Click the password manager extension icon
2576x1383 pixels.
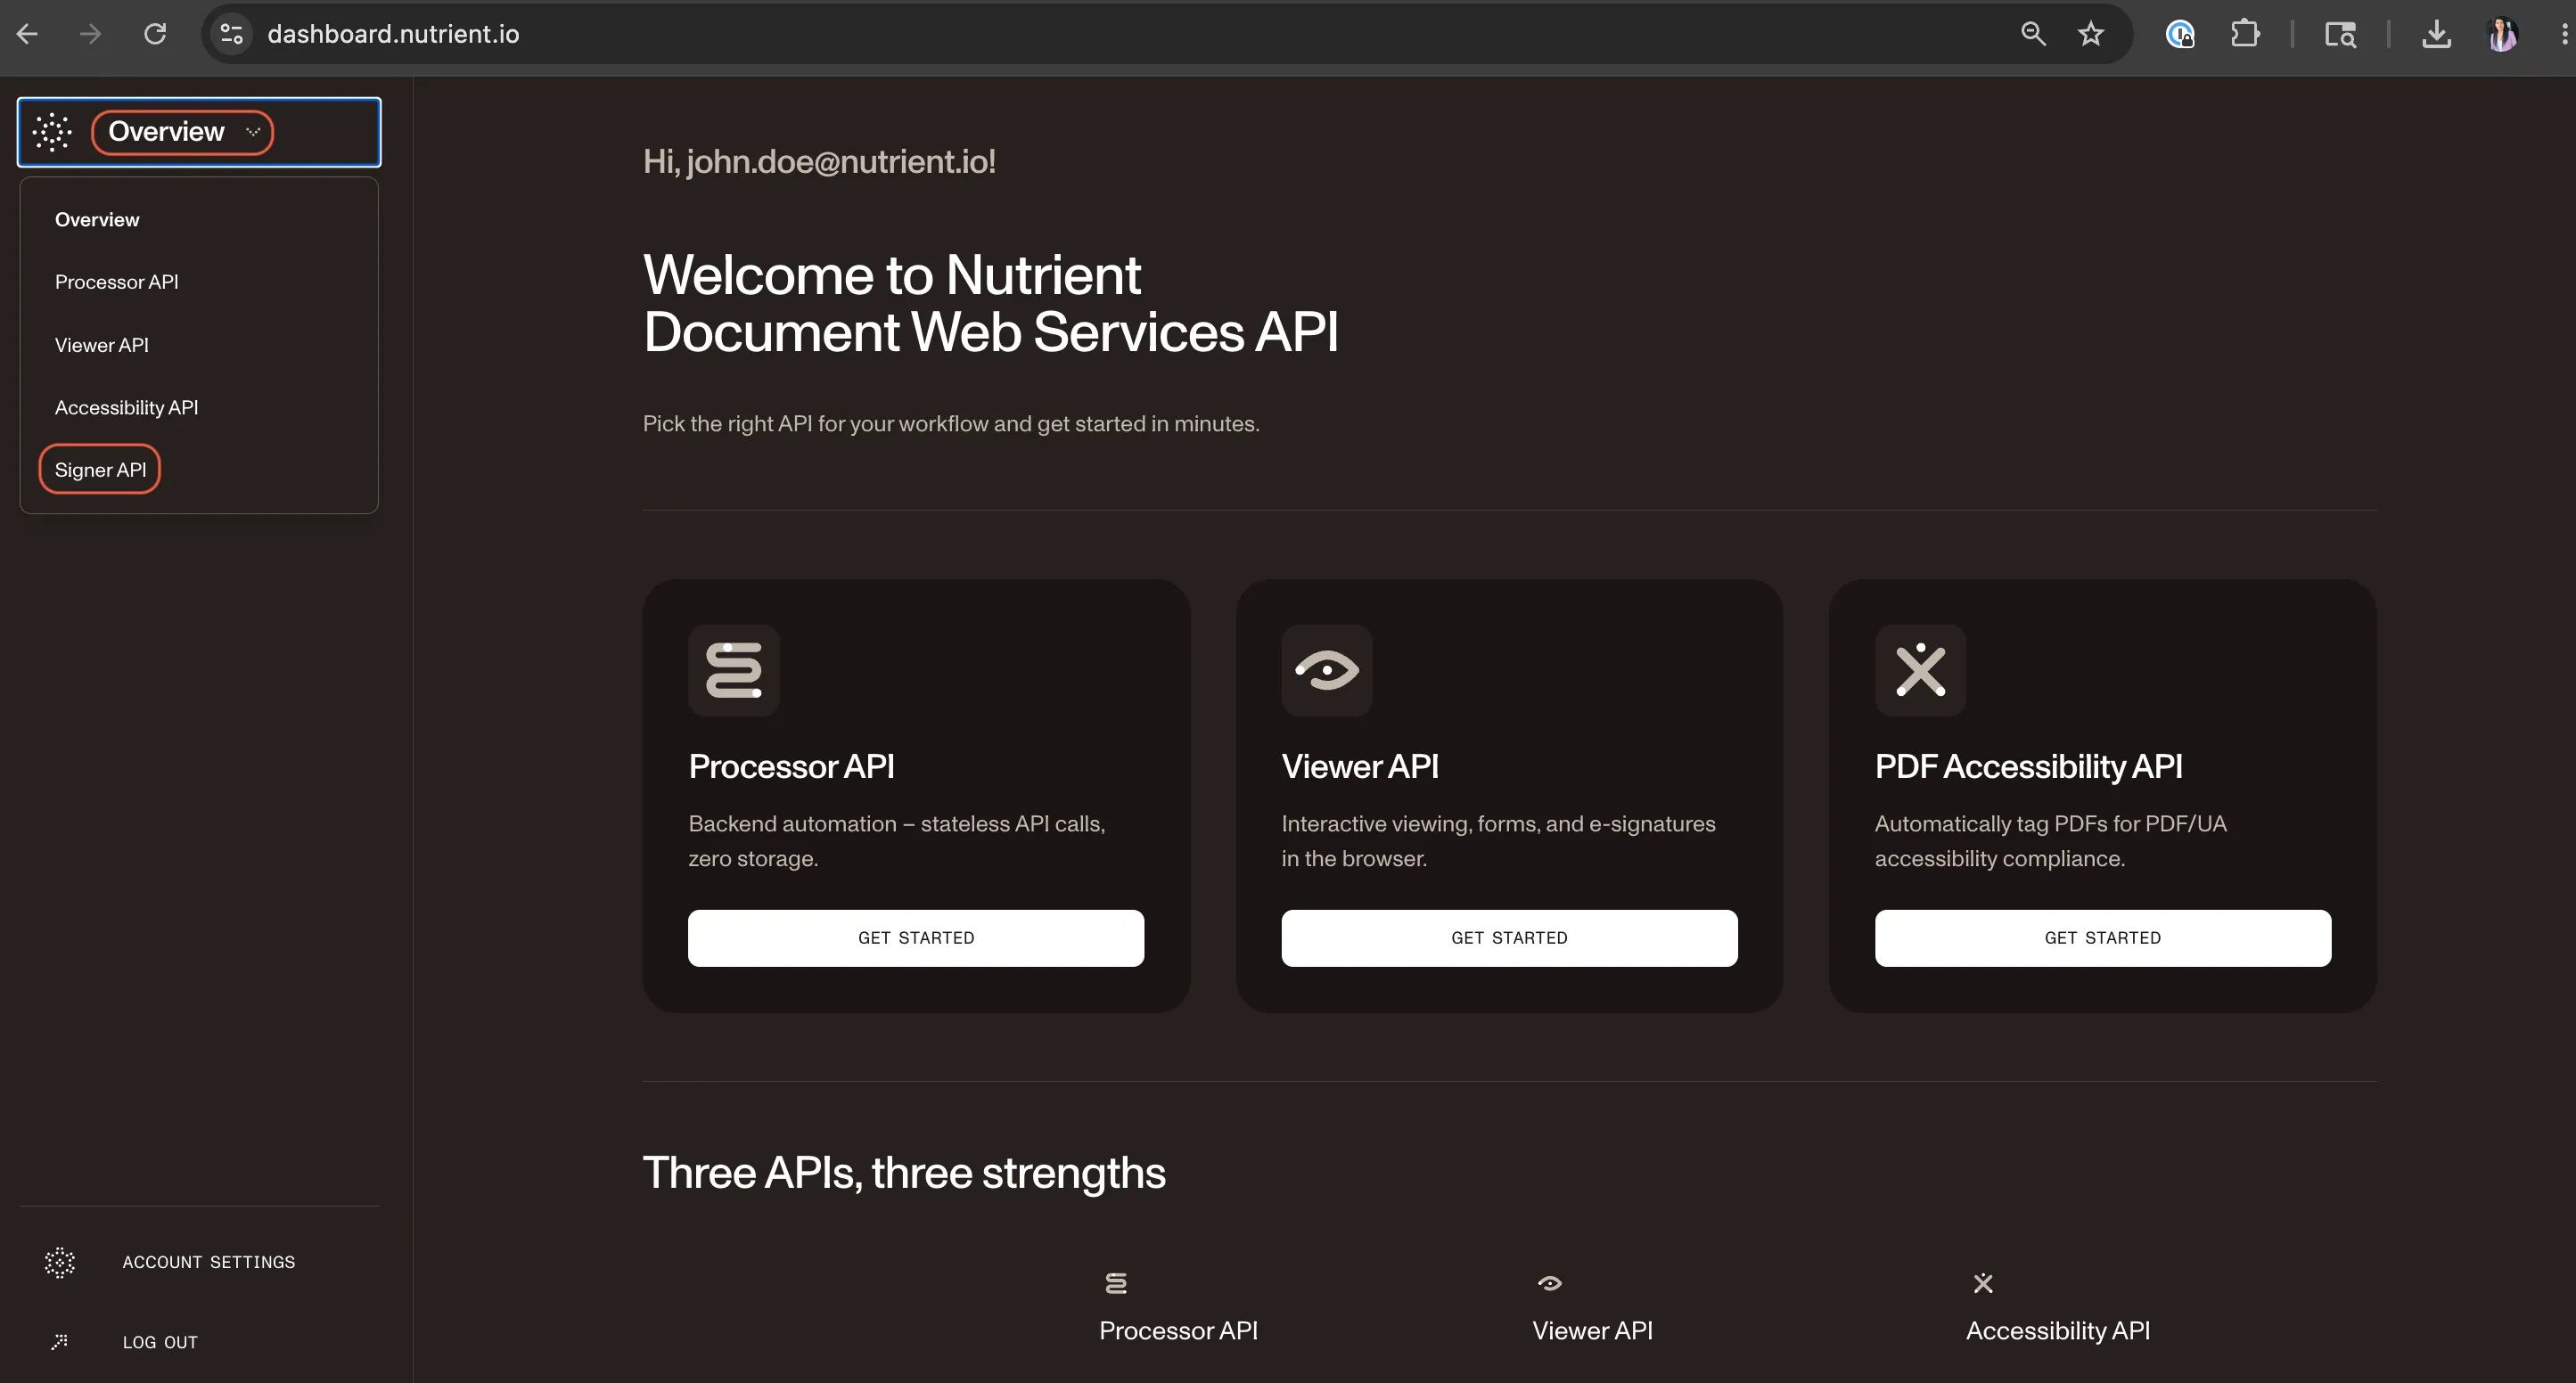2180,34
